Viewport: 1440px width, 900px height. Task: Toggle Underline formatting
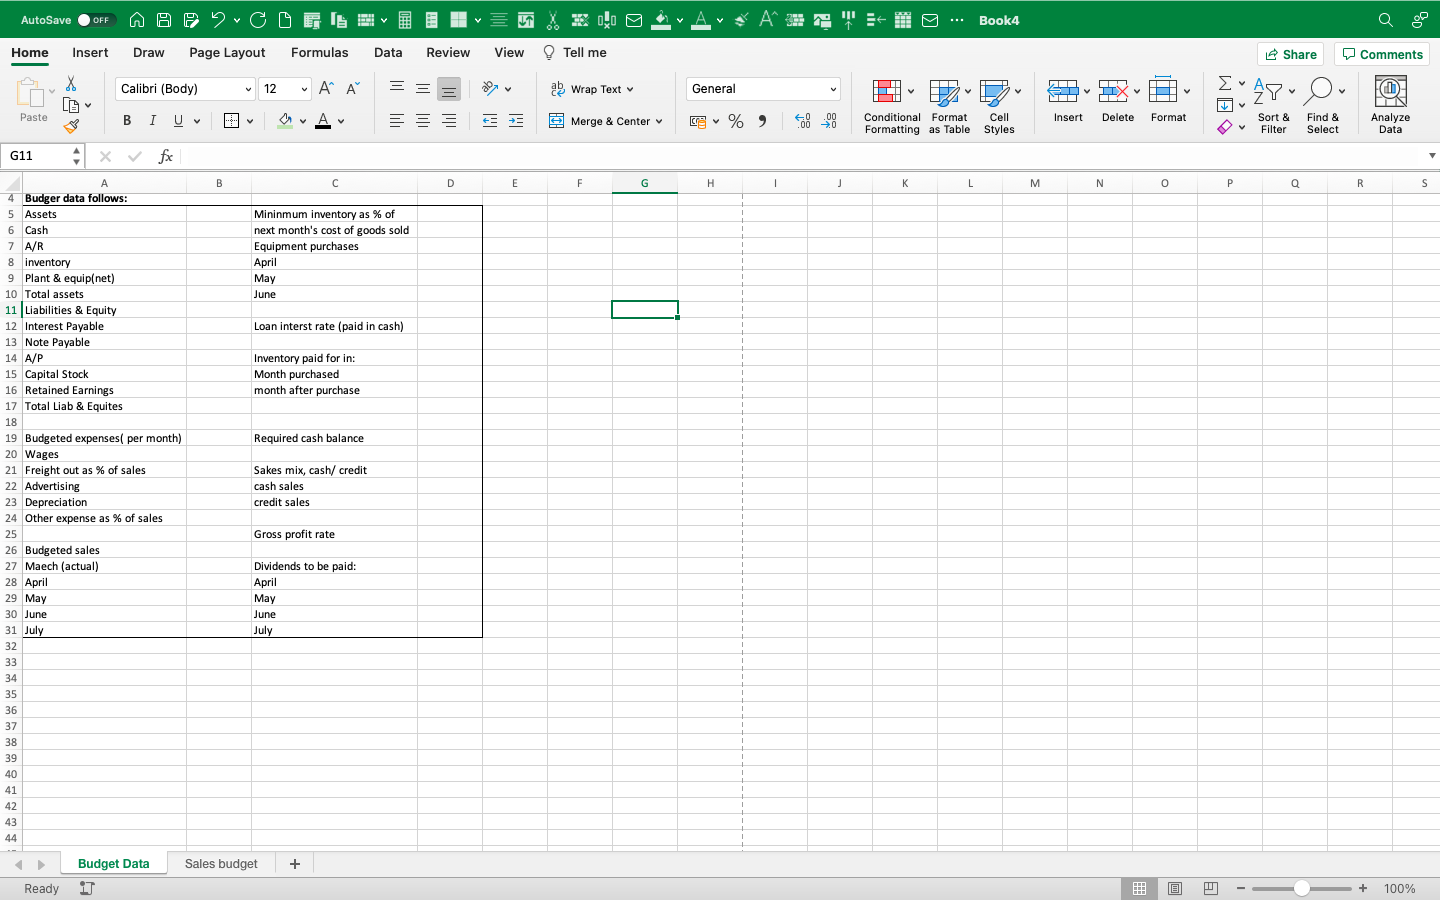[179, 121]
